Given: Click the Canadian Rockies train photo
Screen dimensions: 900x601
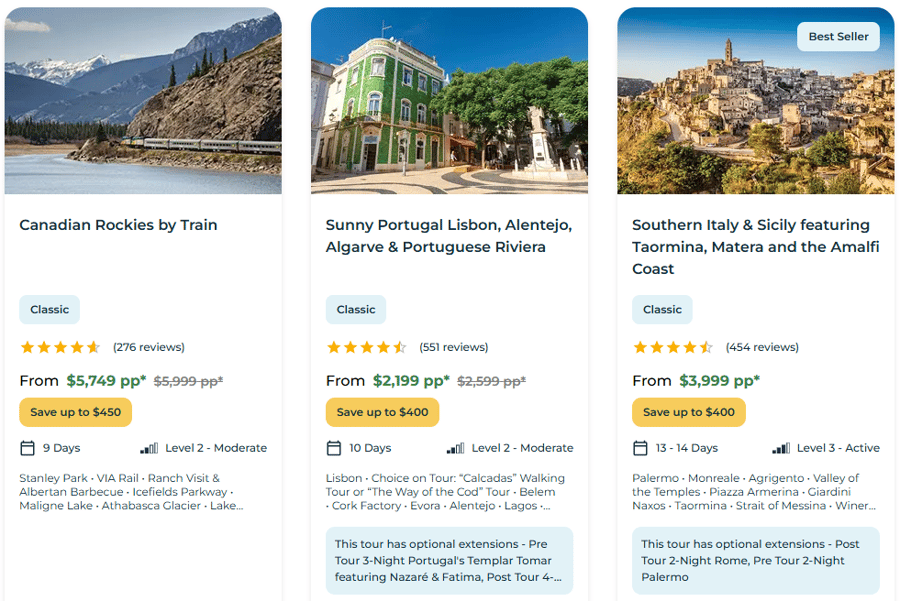Looking at the screenshot, I should [143, 100].
